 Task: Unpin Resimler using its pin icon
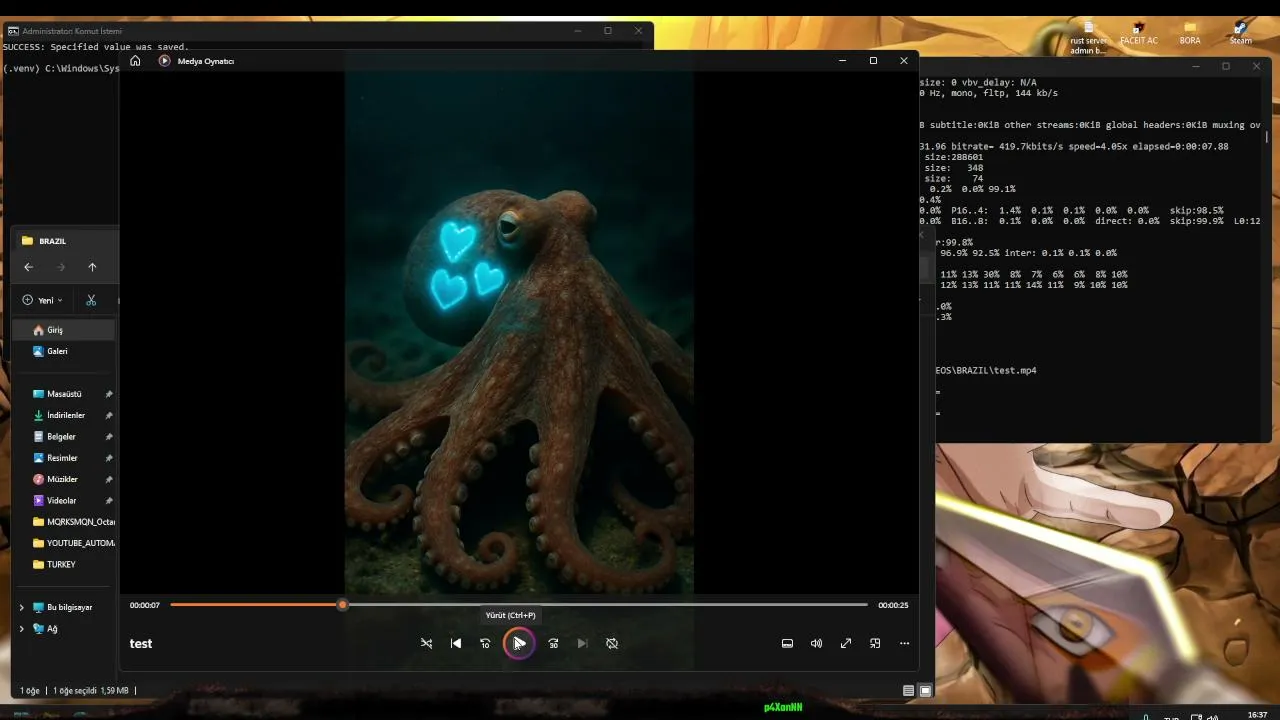tap(109, 458)
